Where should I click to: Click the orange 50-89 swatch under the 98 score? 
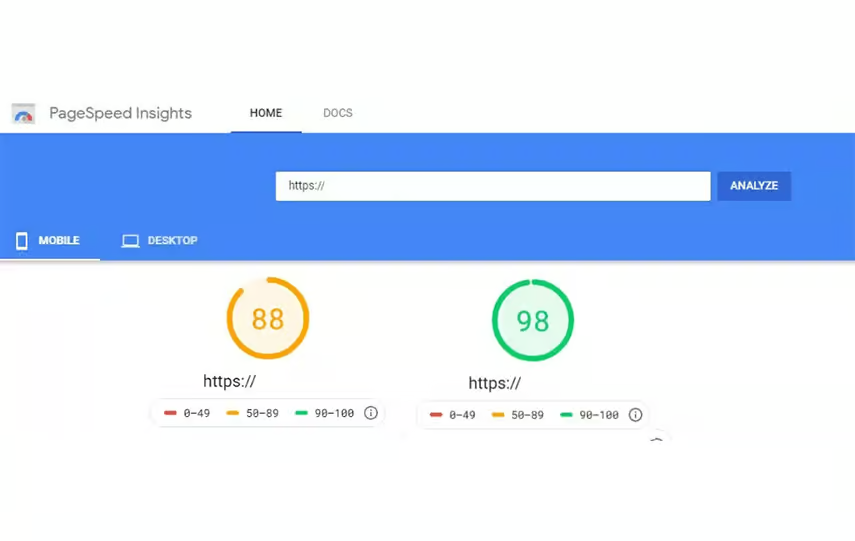coord(498,414)
